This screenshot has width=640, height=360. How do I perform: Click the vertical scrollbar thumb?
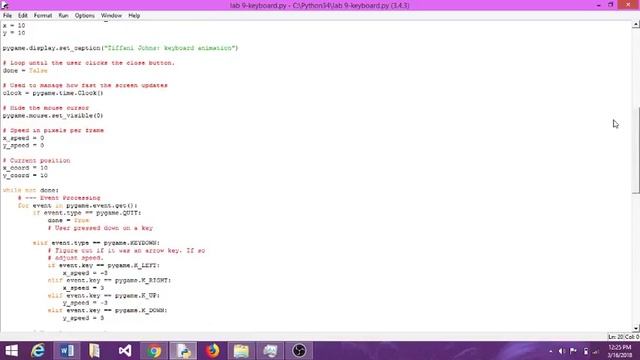coord(636,150)
